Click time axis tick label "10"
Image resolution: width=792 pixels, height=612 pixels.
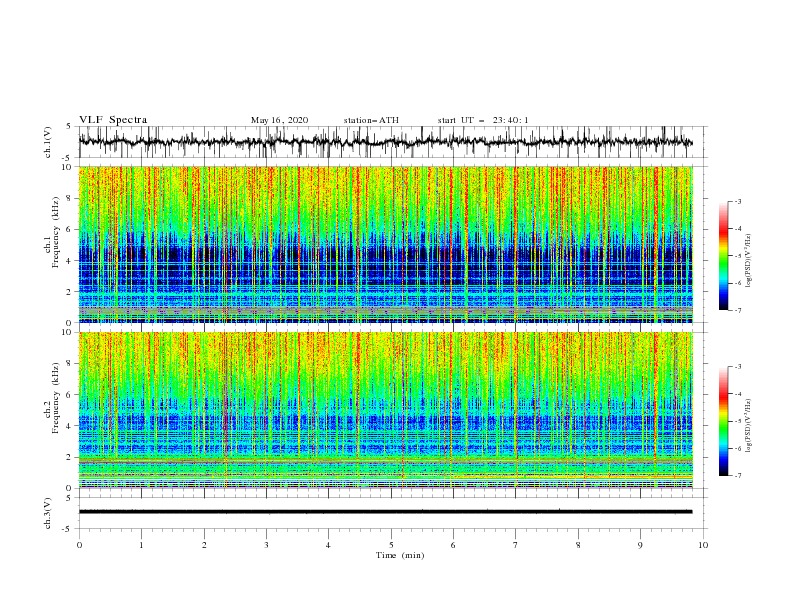[x=703, y=545]
